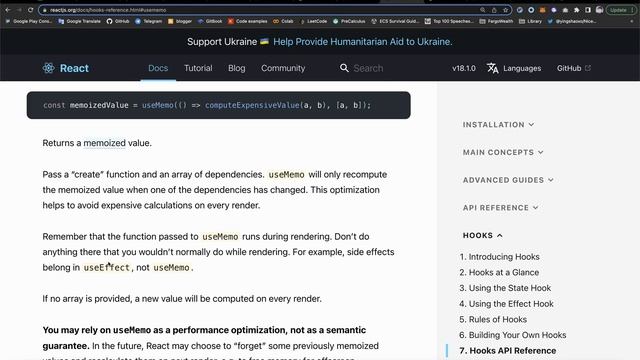Open 6. Building Your Own Hooks
Screen dimensions: 640x360
pos(512,335)
